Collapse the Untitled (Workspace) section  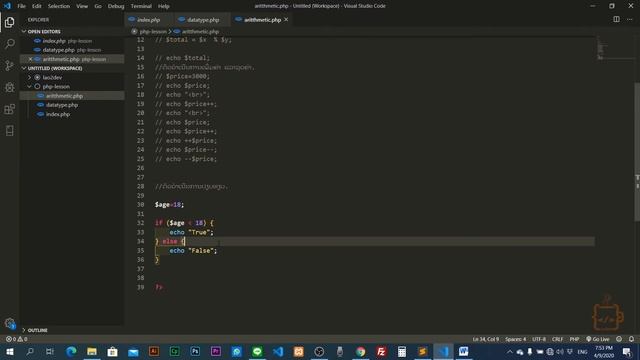(x=55, y=68)
